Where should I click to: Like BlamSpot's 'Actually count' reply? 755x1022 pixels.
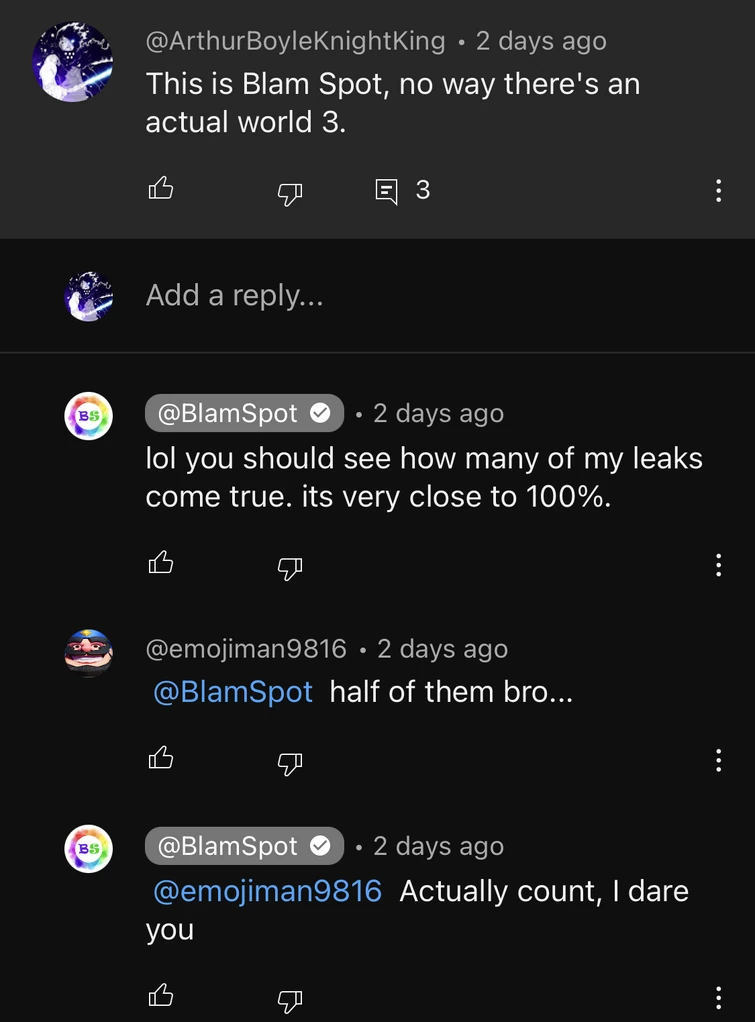161,995
